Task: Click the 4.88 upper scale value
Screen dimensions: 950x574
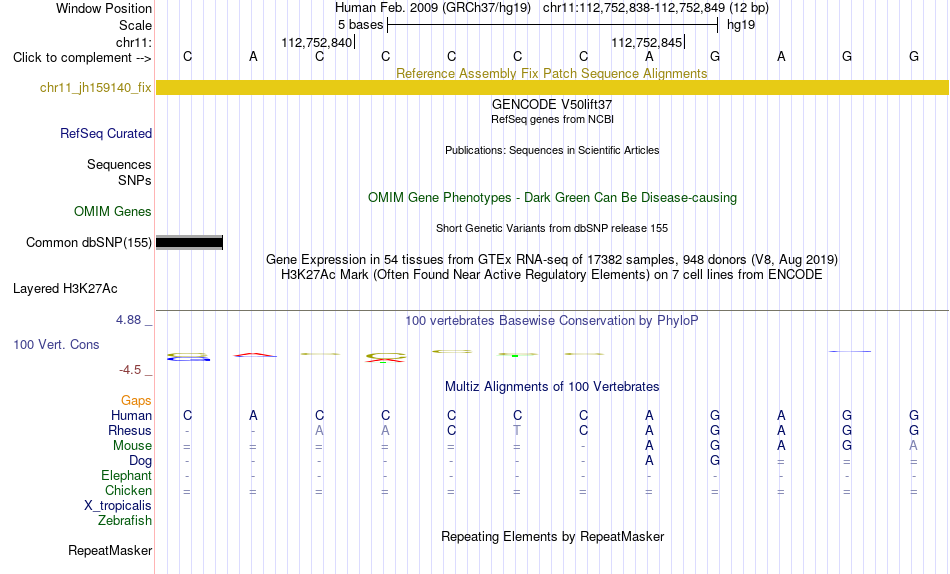Action: [128, 319]
